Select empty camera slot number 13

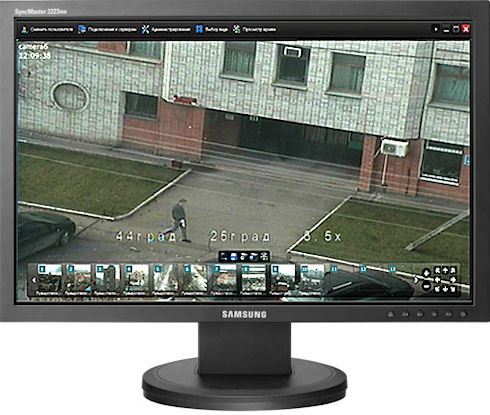click(400, 280)
